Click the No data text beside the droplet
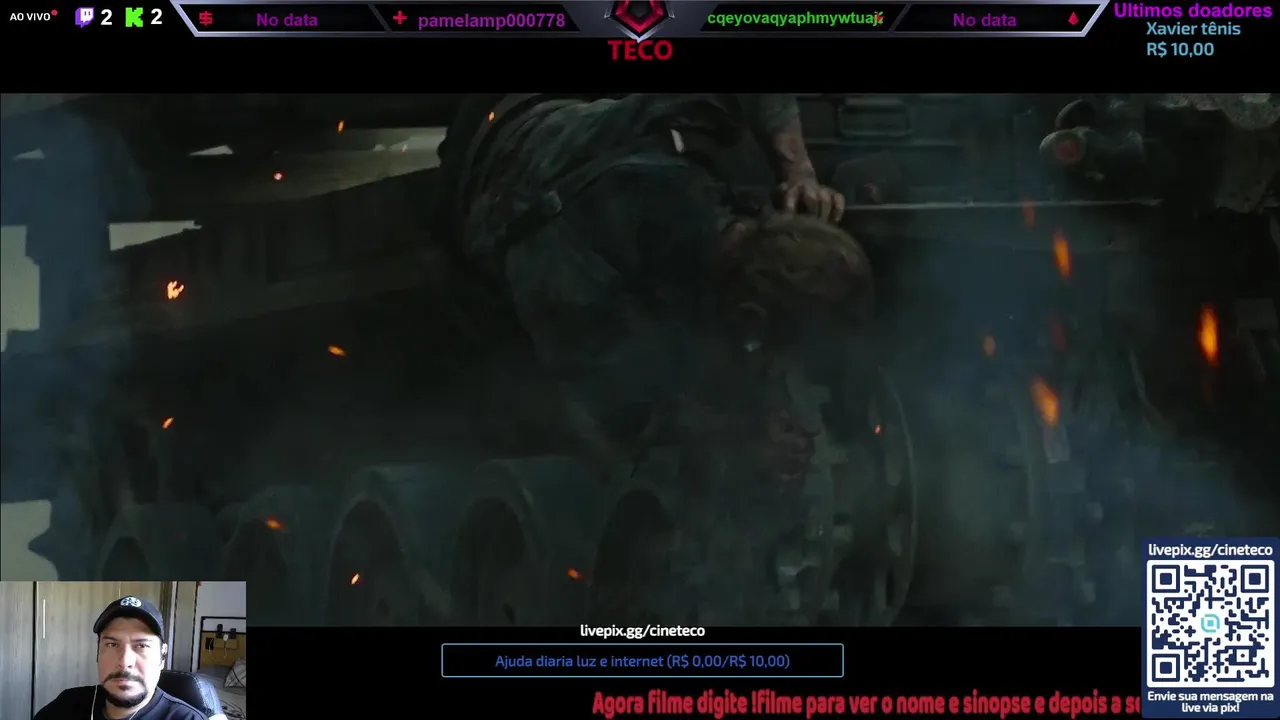This screenshot has width=1280, height=720. point(984,20)
